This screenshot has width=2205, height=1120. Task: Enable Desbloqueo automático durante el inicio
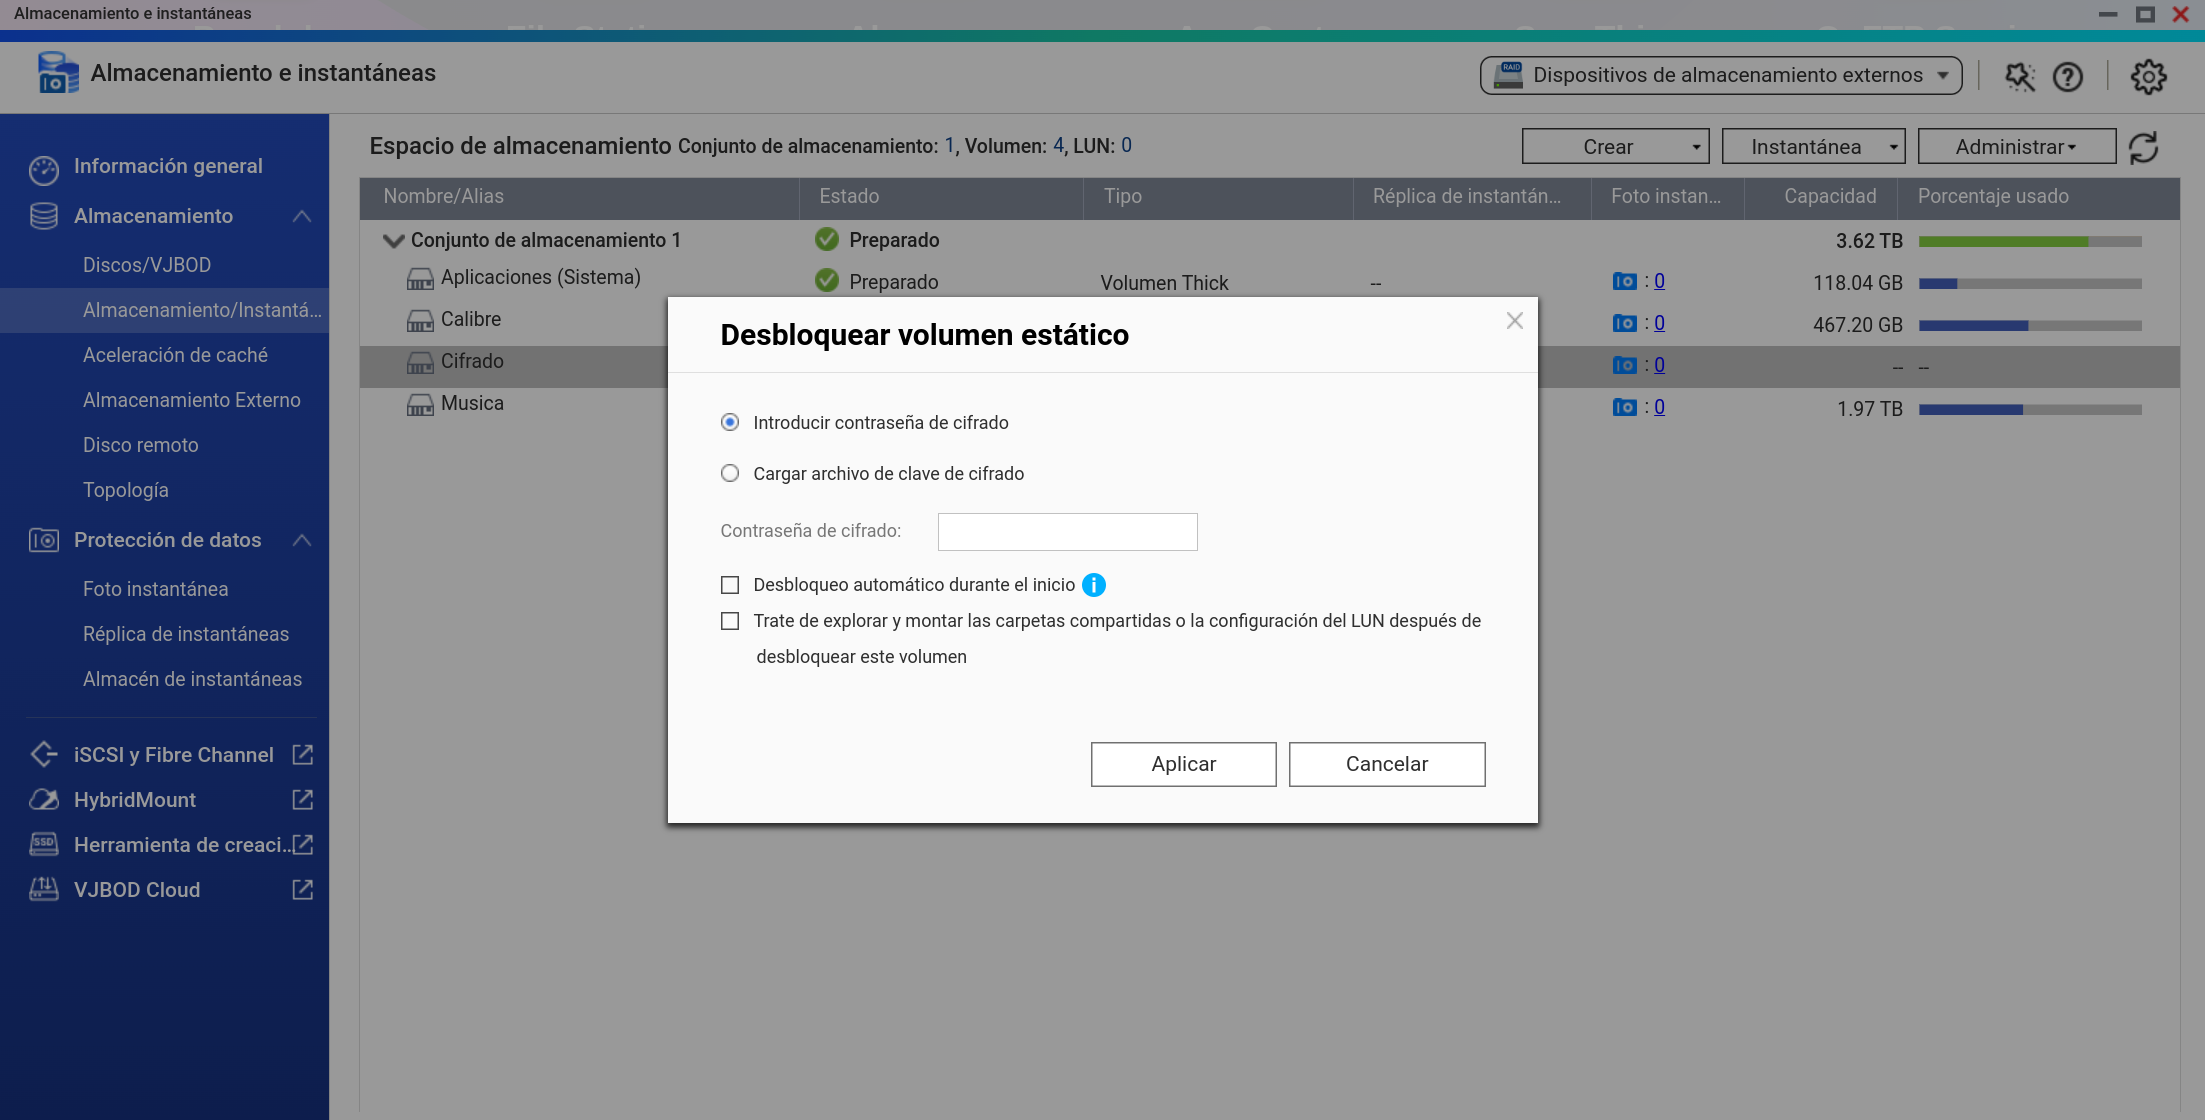point(730,585)
